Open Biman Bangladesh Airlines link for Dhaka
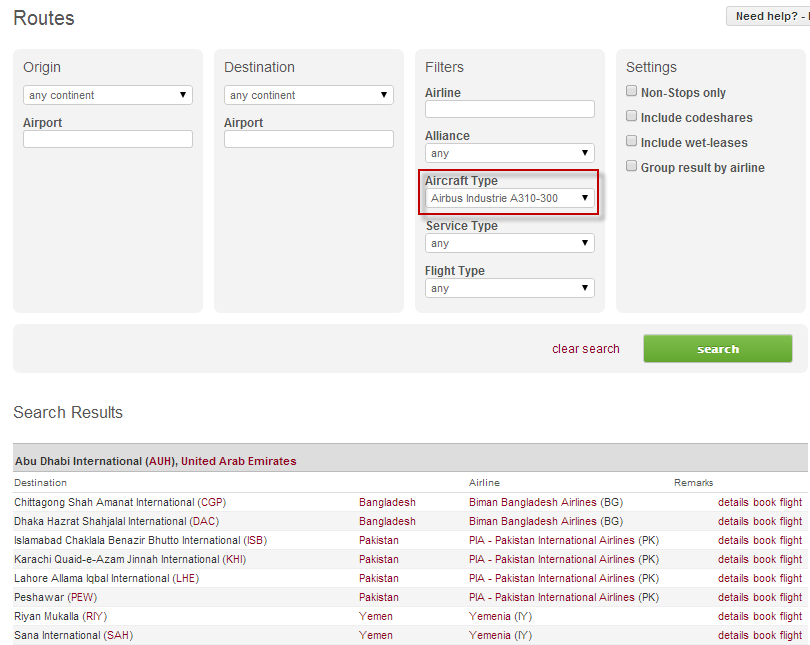Screen dimensions: 810x645 [x=532, y=521]
